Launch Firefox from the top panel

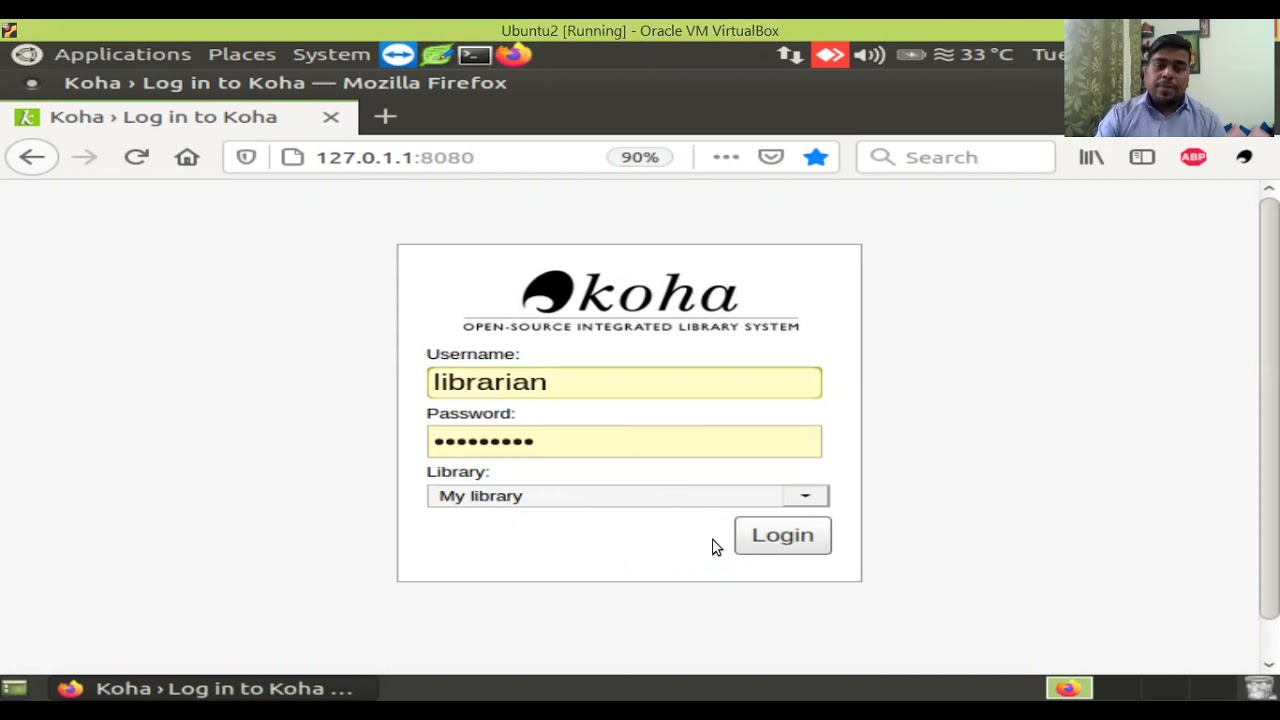point(513,54)
